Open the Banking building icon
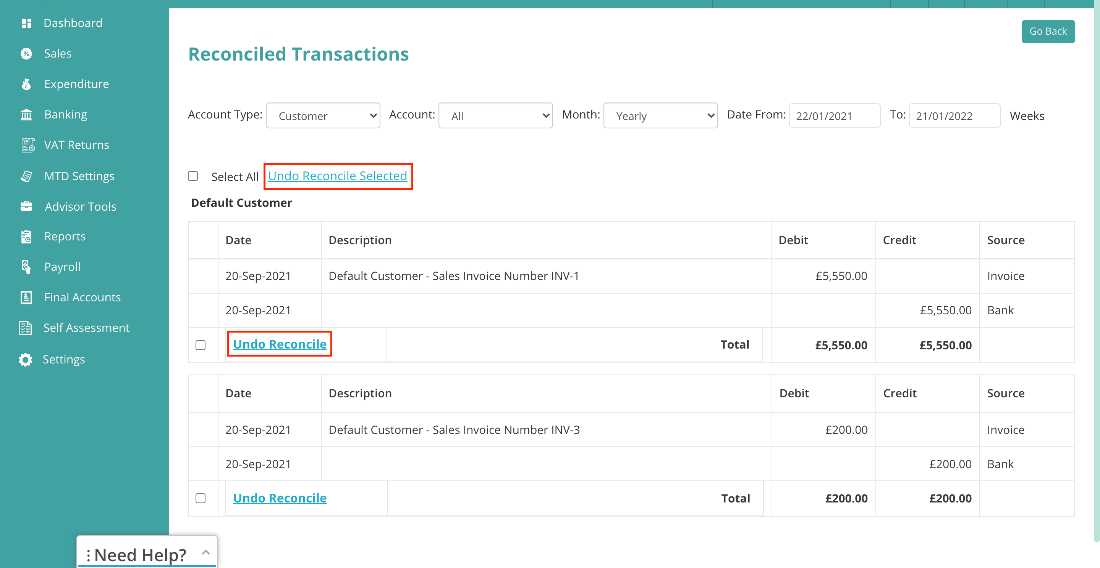The image size is (1100, 568). [27, 114]
